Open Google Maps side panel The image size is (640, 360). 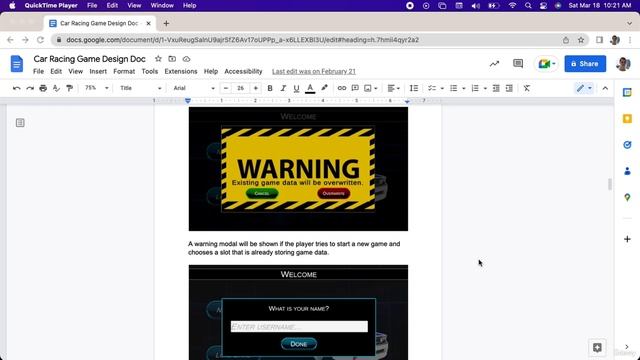627,198
